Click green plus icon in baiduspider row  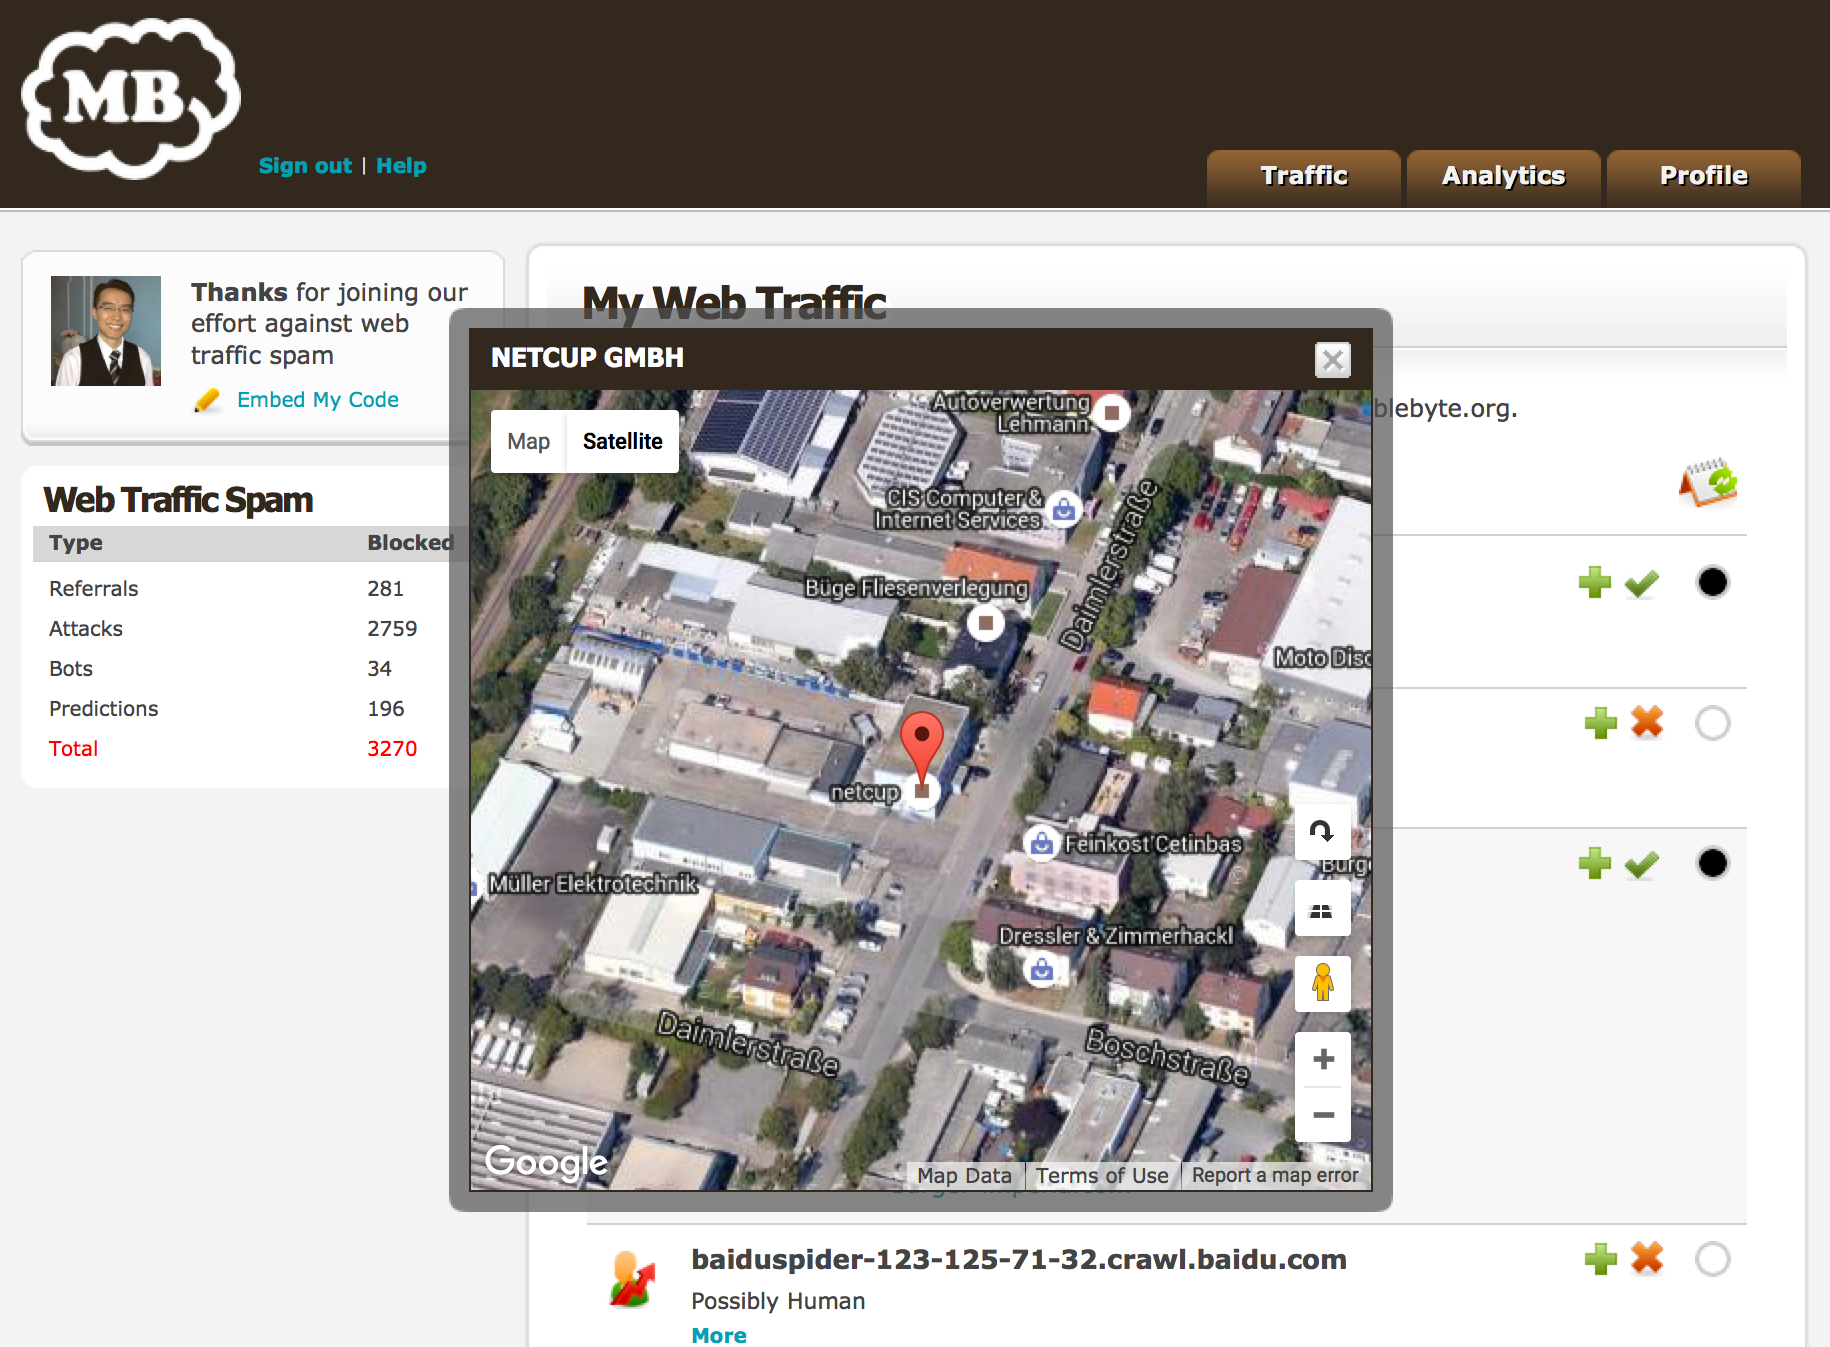(1601, 1258)
